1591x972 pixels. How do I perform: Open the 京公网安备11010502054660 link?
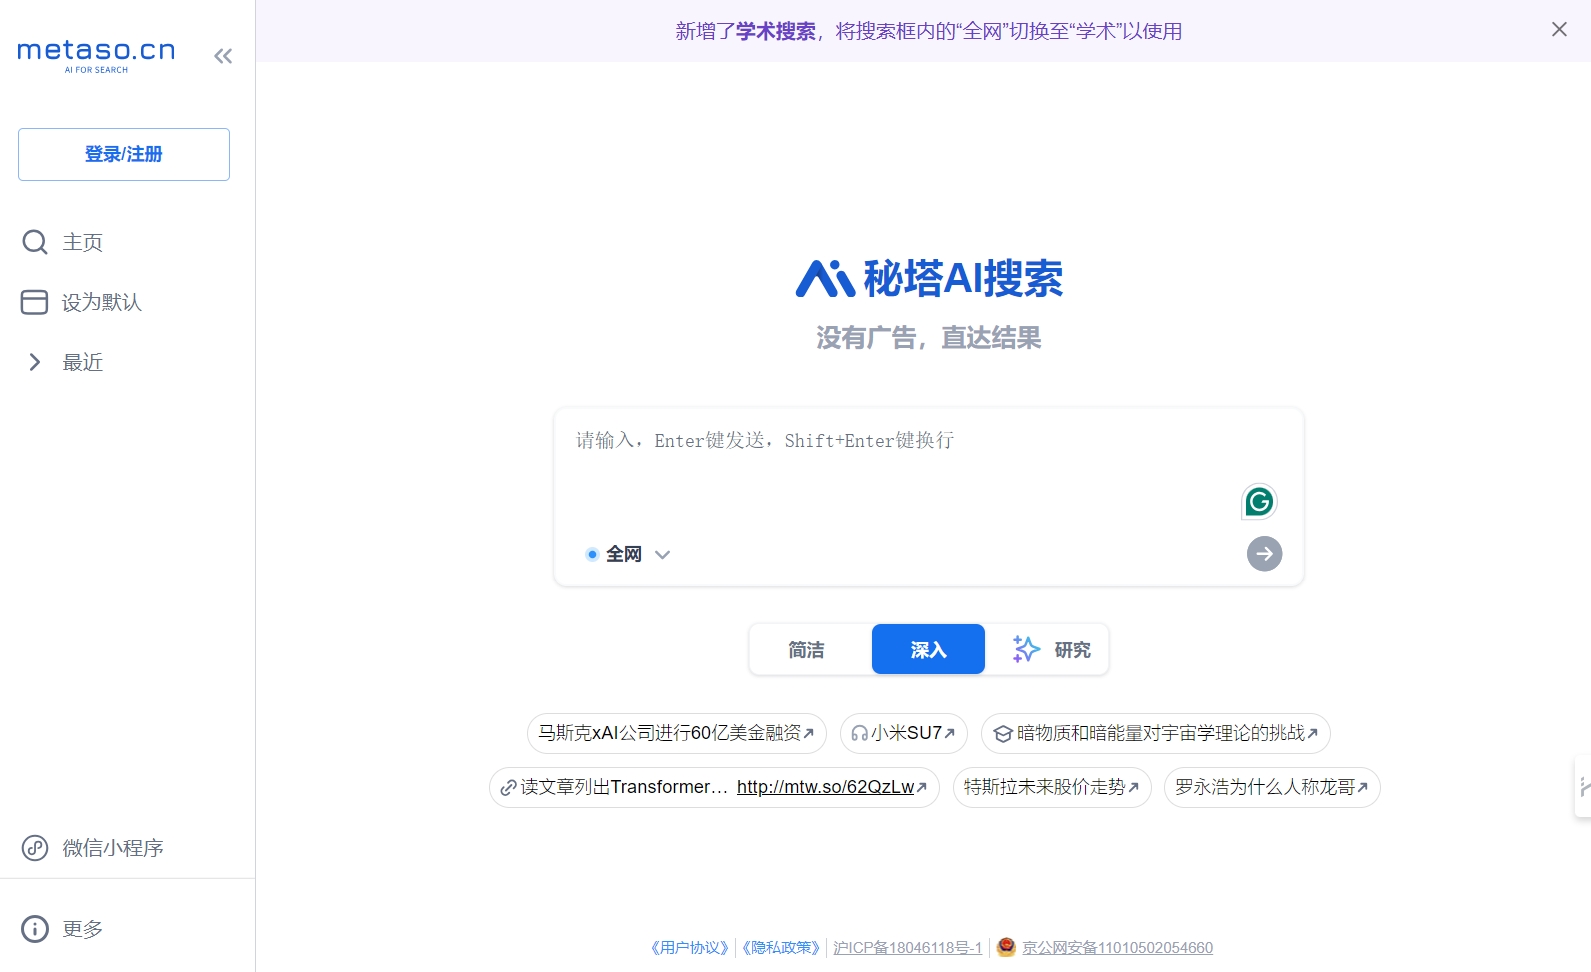coord(1117,947)
